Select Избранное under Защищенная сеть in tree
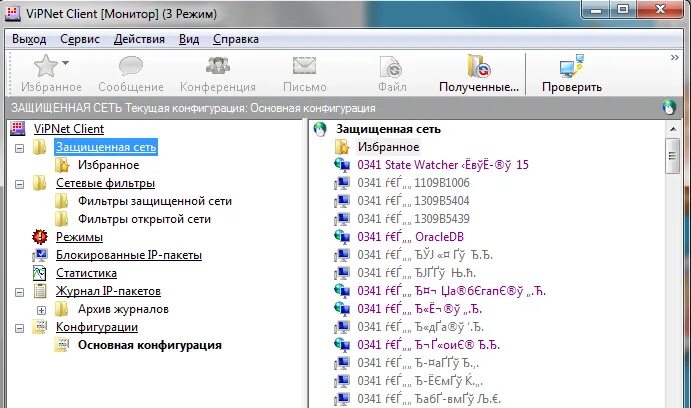Viewport: 691px width, 408px height. [x=108, y=165]
